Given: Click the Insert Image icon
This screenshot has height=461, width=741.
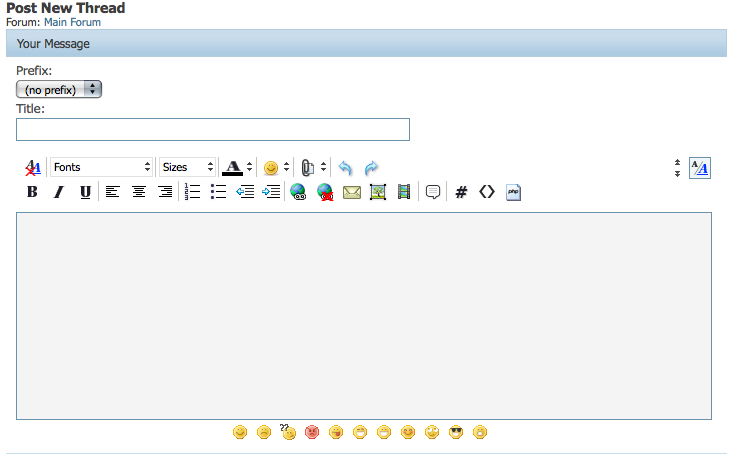Looking at the screenshot, I should click(378, 192).
